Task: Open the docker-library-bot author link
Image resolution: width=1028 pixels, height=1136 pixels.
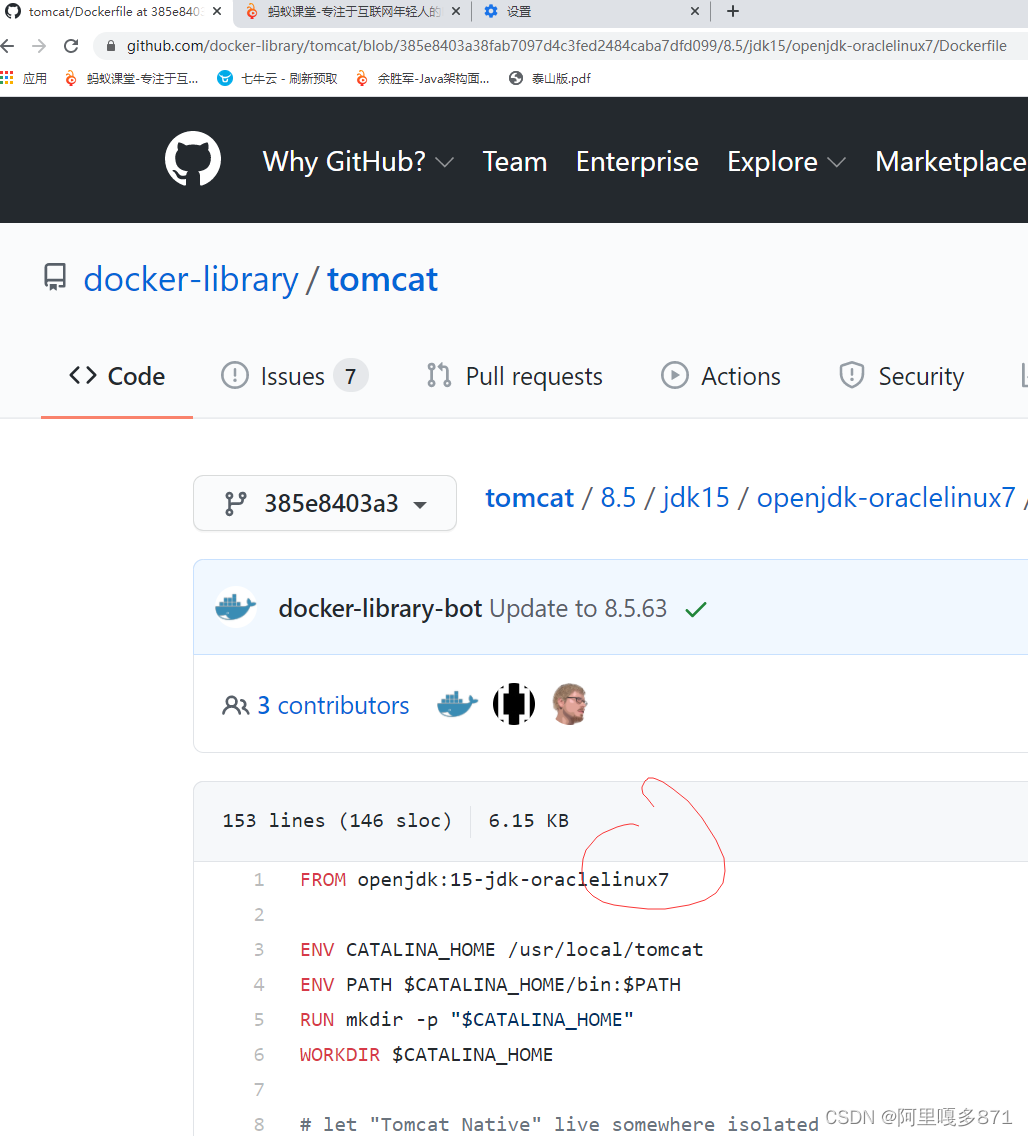Action: click(380, 609)
